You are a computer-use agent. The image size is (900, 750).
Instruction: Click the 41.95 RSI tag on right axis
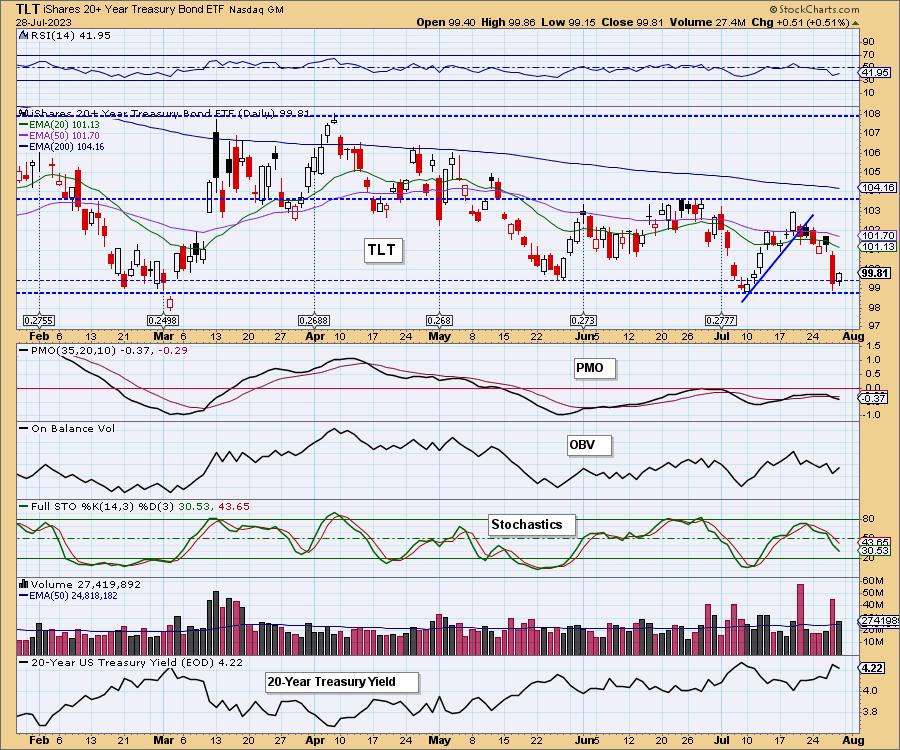[875, 73]
